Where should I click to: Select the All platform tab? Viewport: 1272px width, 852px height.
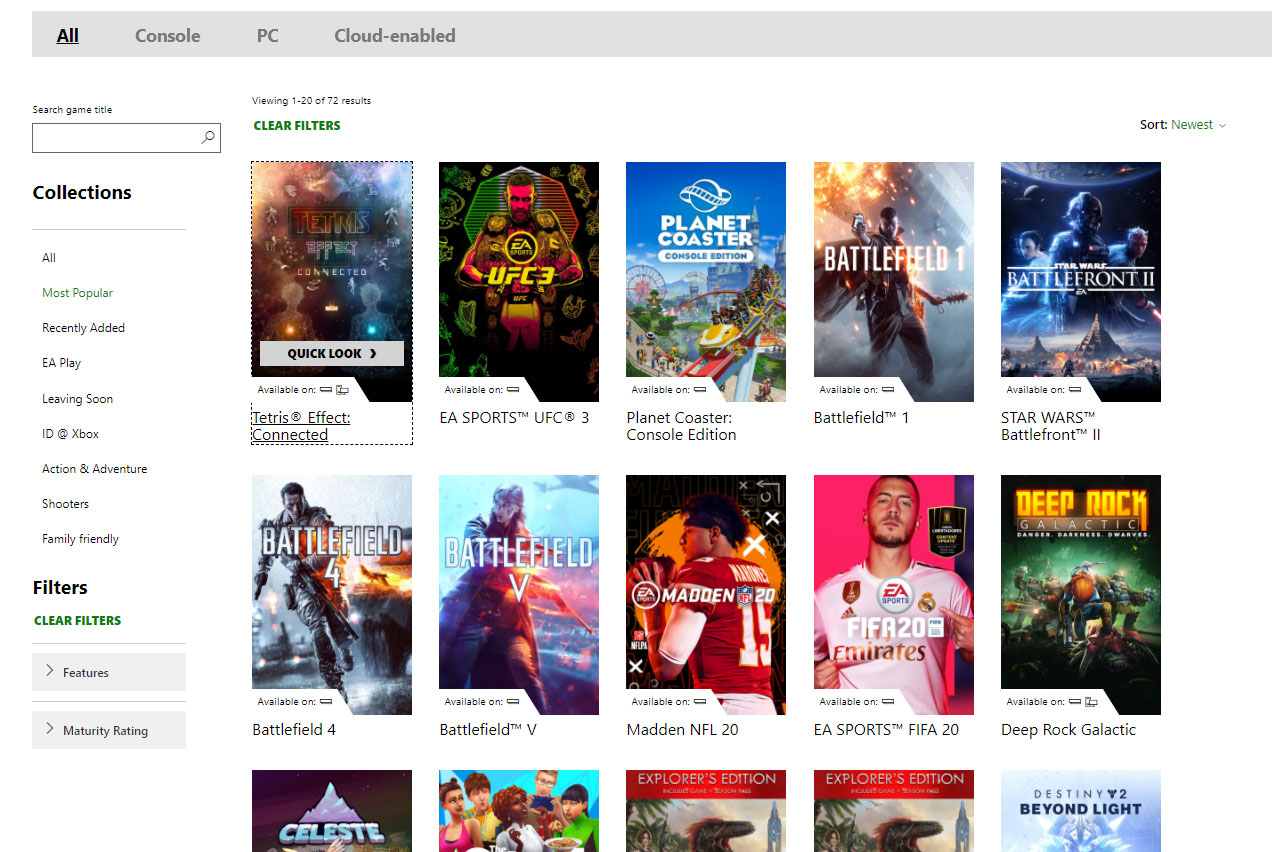[68, 36]
